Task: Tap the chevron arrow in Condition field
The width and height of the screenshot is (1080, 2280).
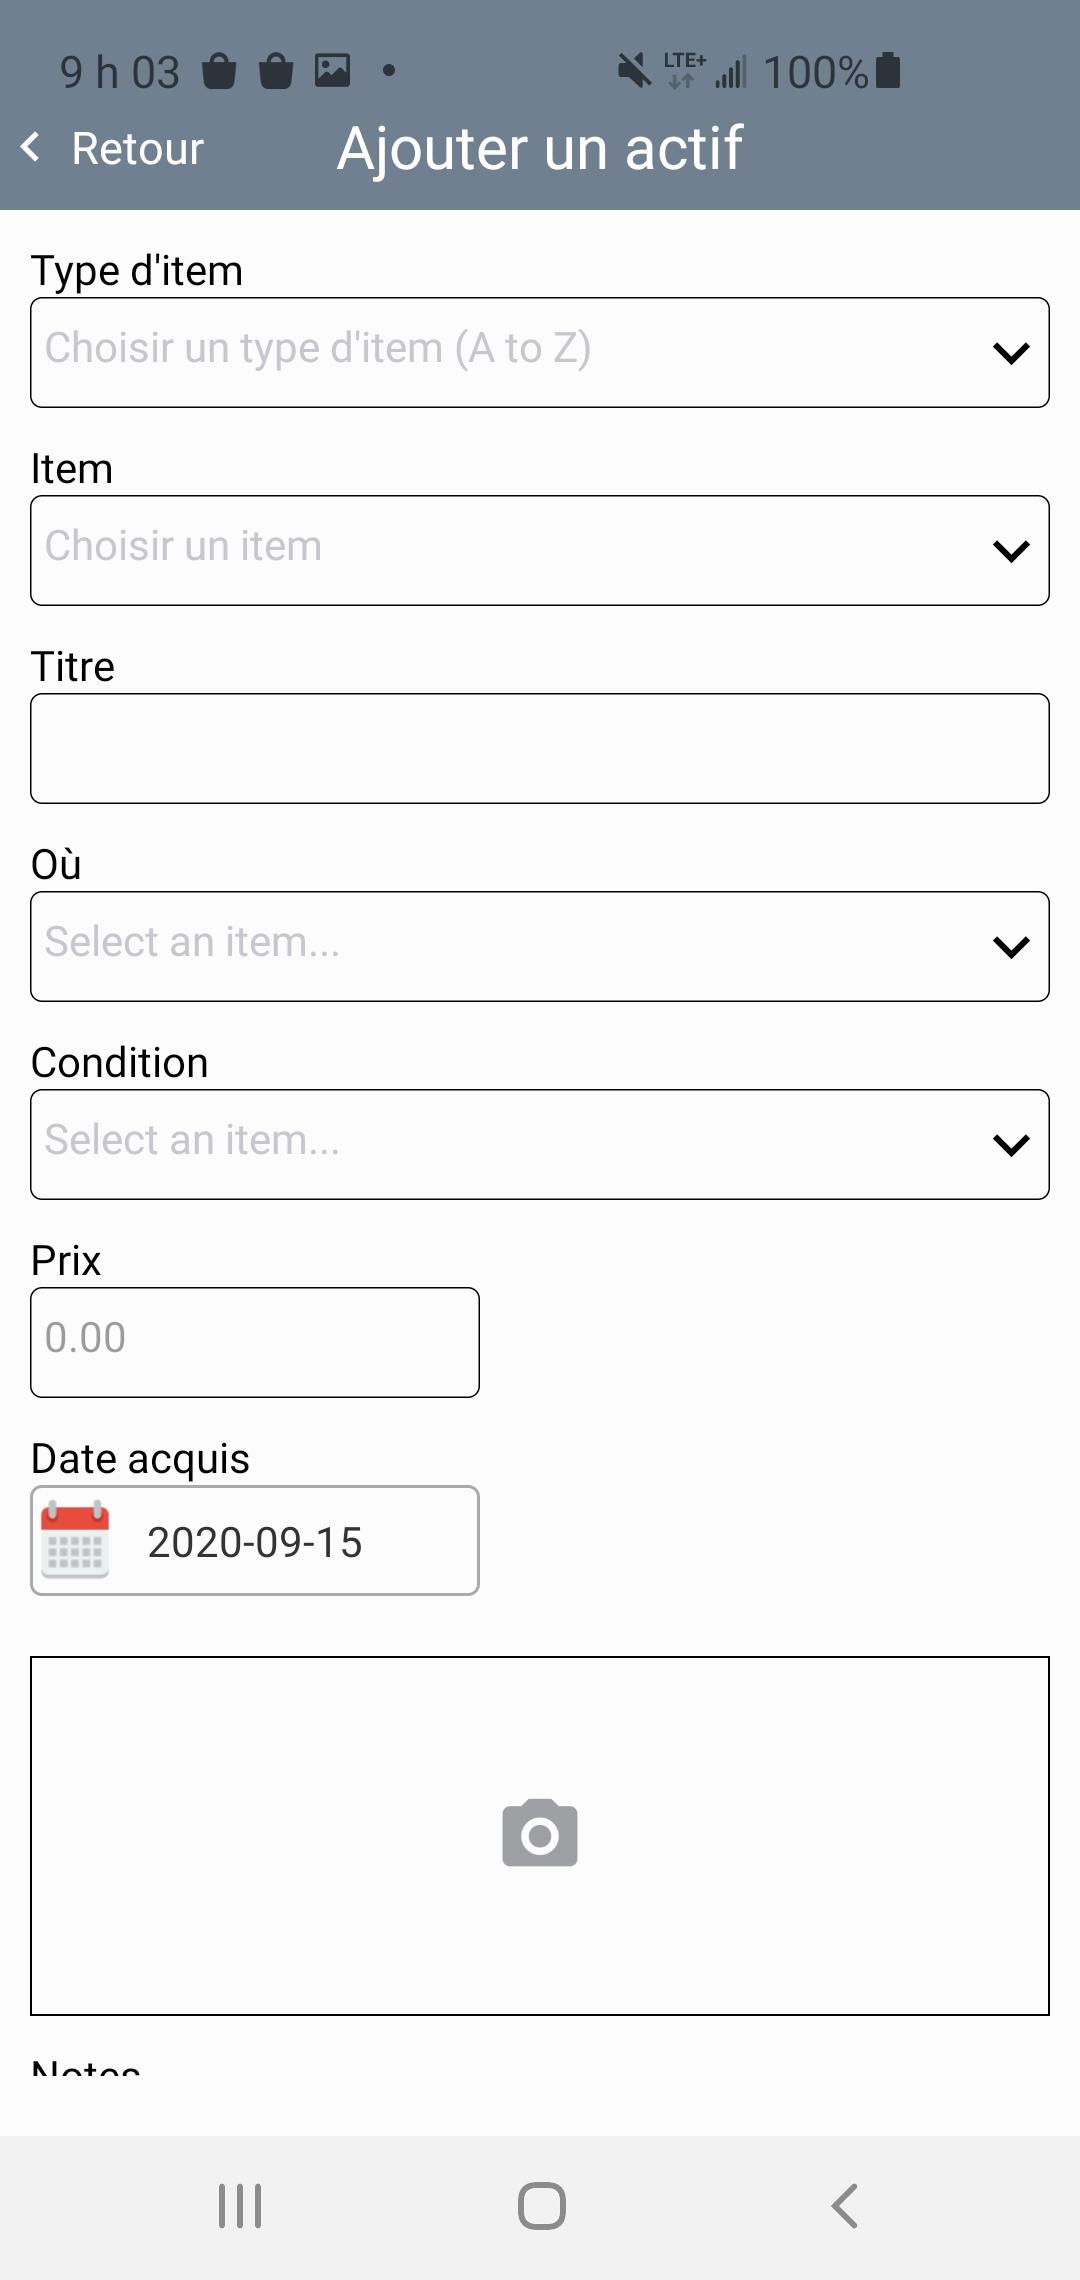Action: (x=1011, y=1145)
